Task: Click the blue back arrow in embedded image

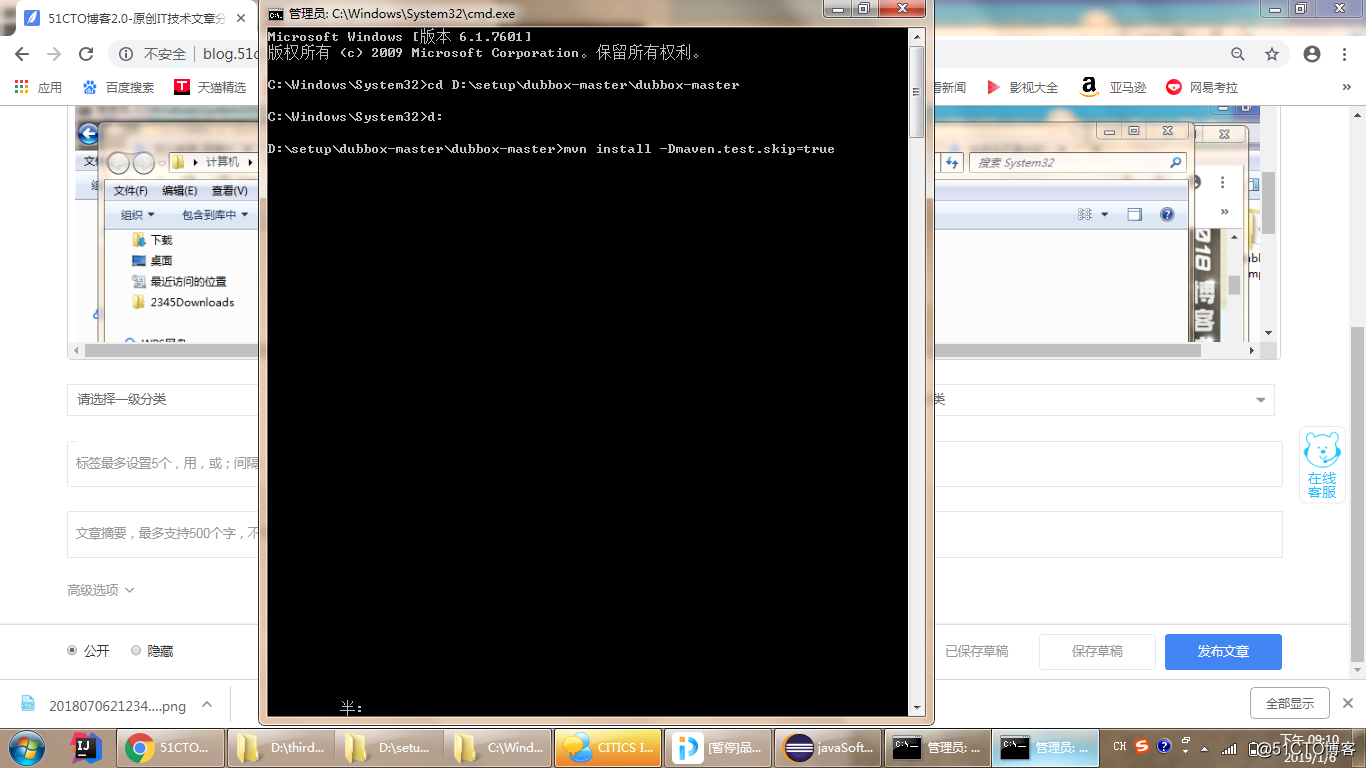Action: [x=88, y=133]
